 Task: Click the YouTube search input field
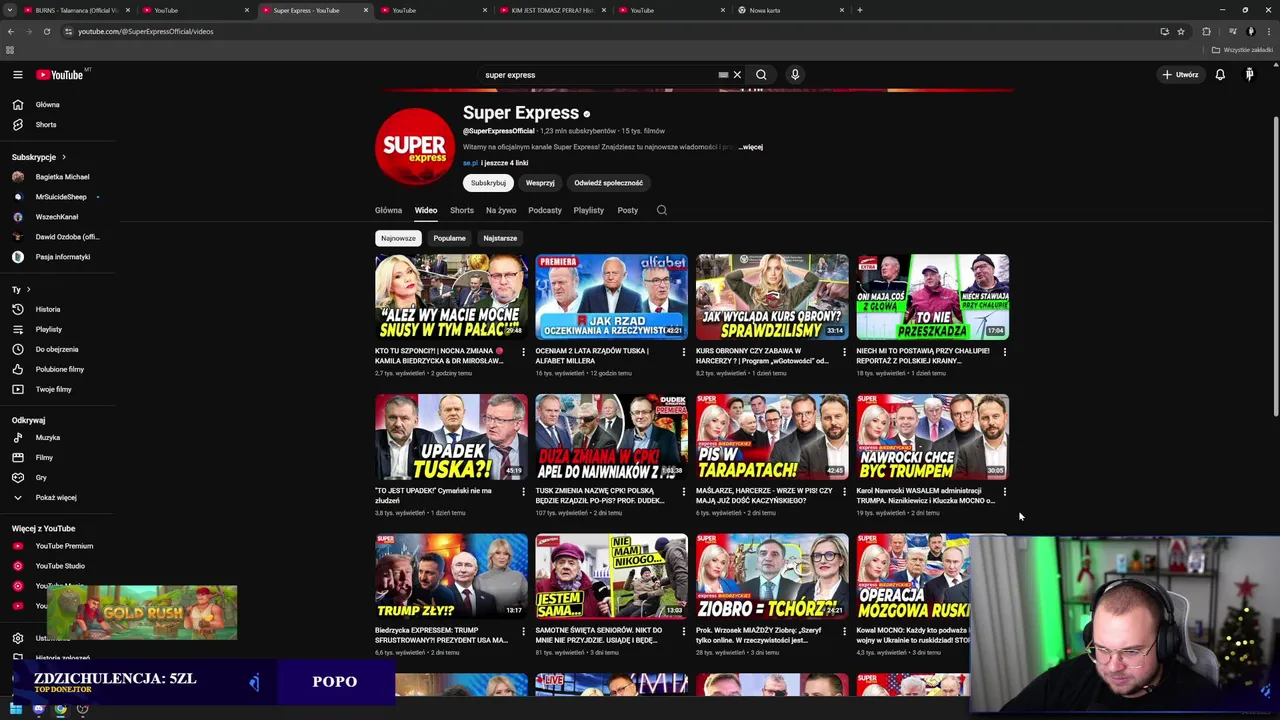pyautogui.click(x=600, y=75)
